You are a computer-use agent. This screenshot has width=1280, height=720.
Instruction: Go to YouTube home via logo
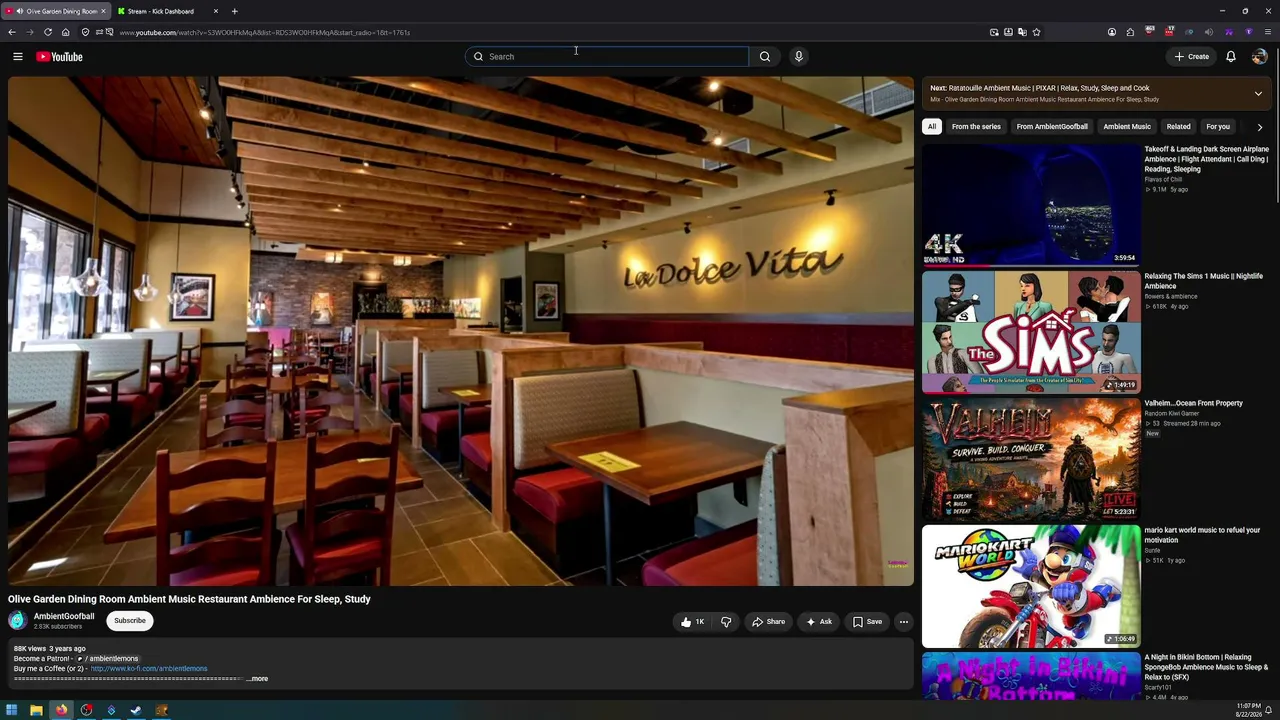coord(59,57)
